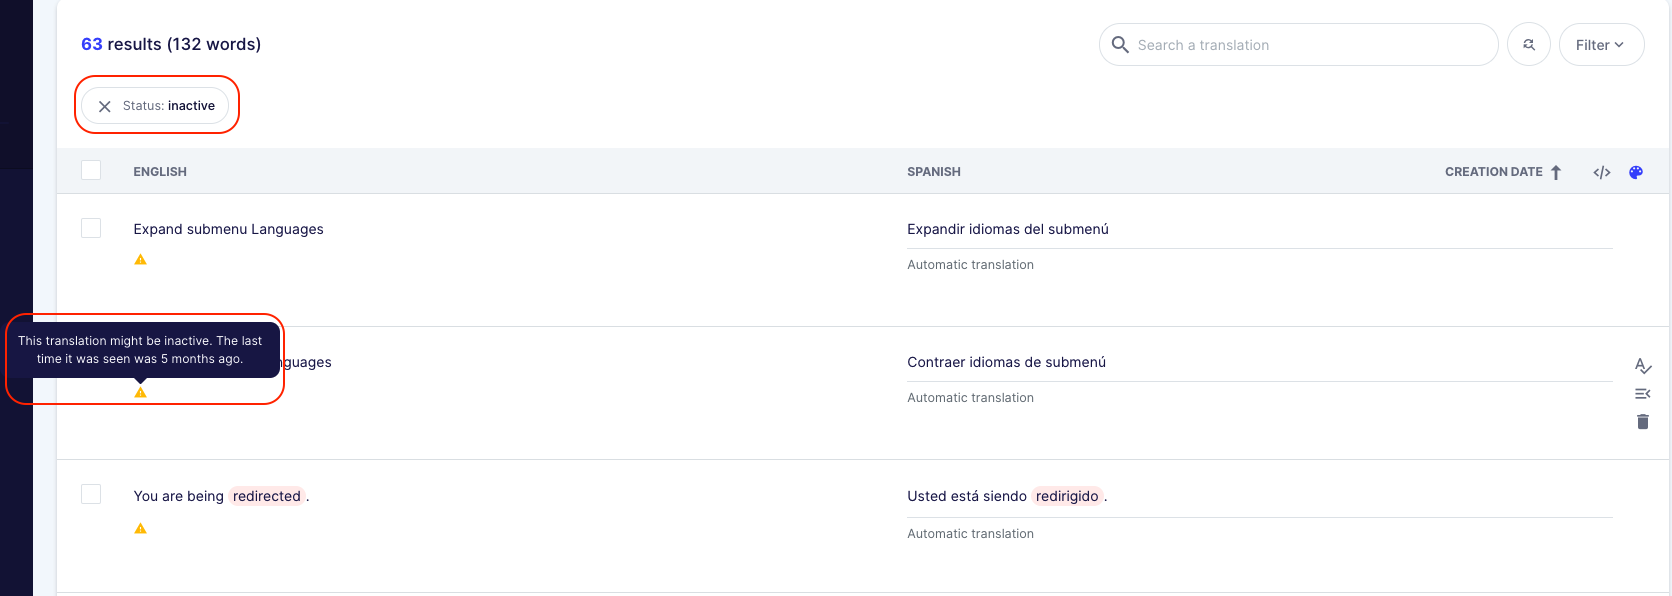1672x596 pixels.
Task: Click the Contraer idiomas de submenú text
Action: pos(1006,362)
